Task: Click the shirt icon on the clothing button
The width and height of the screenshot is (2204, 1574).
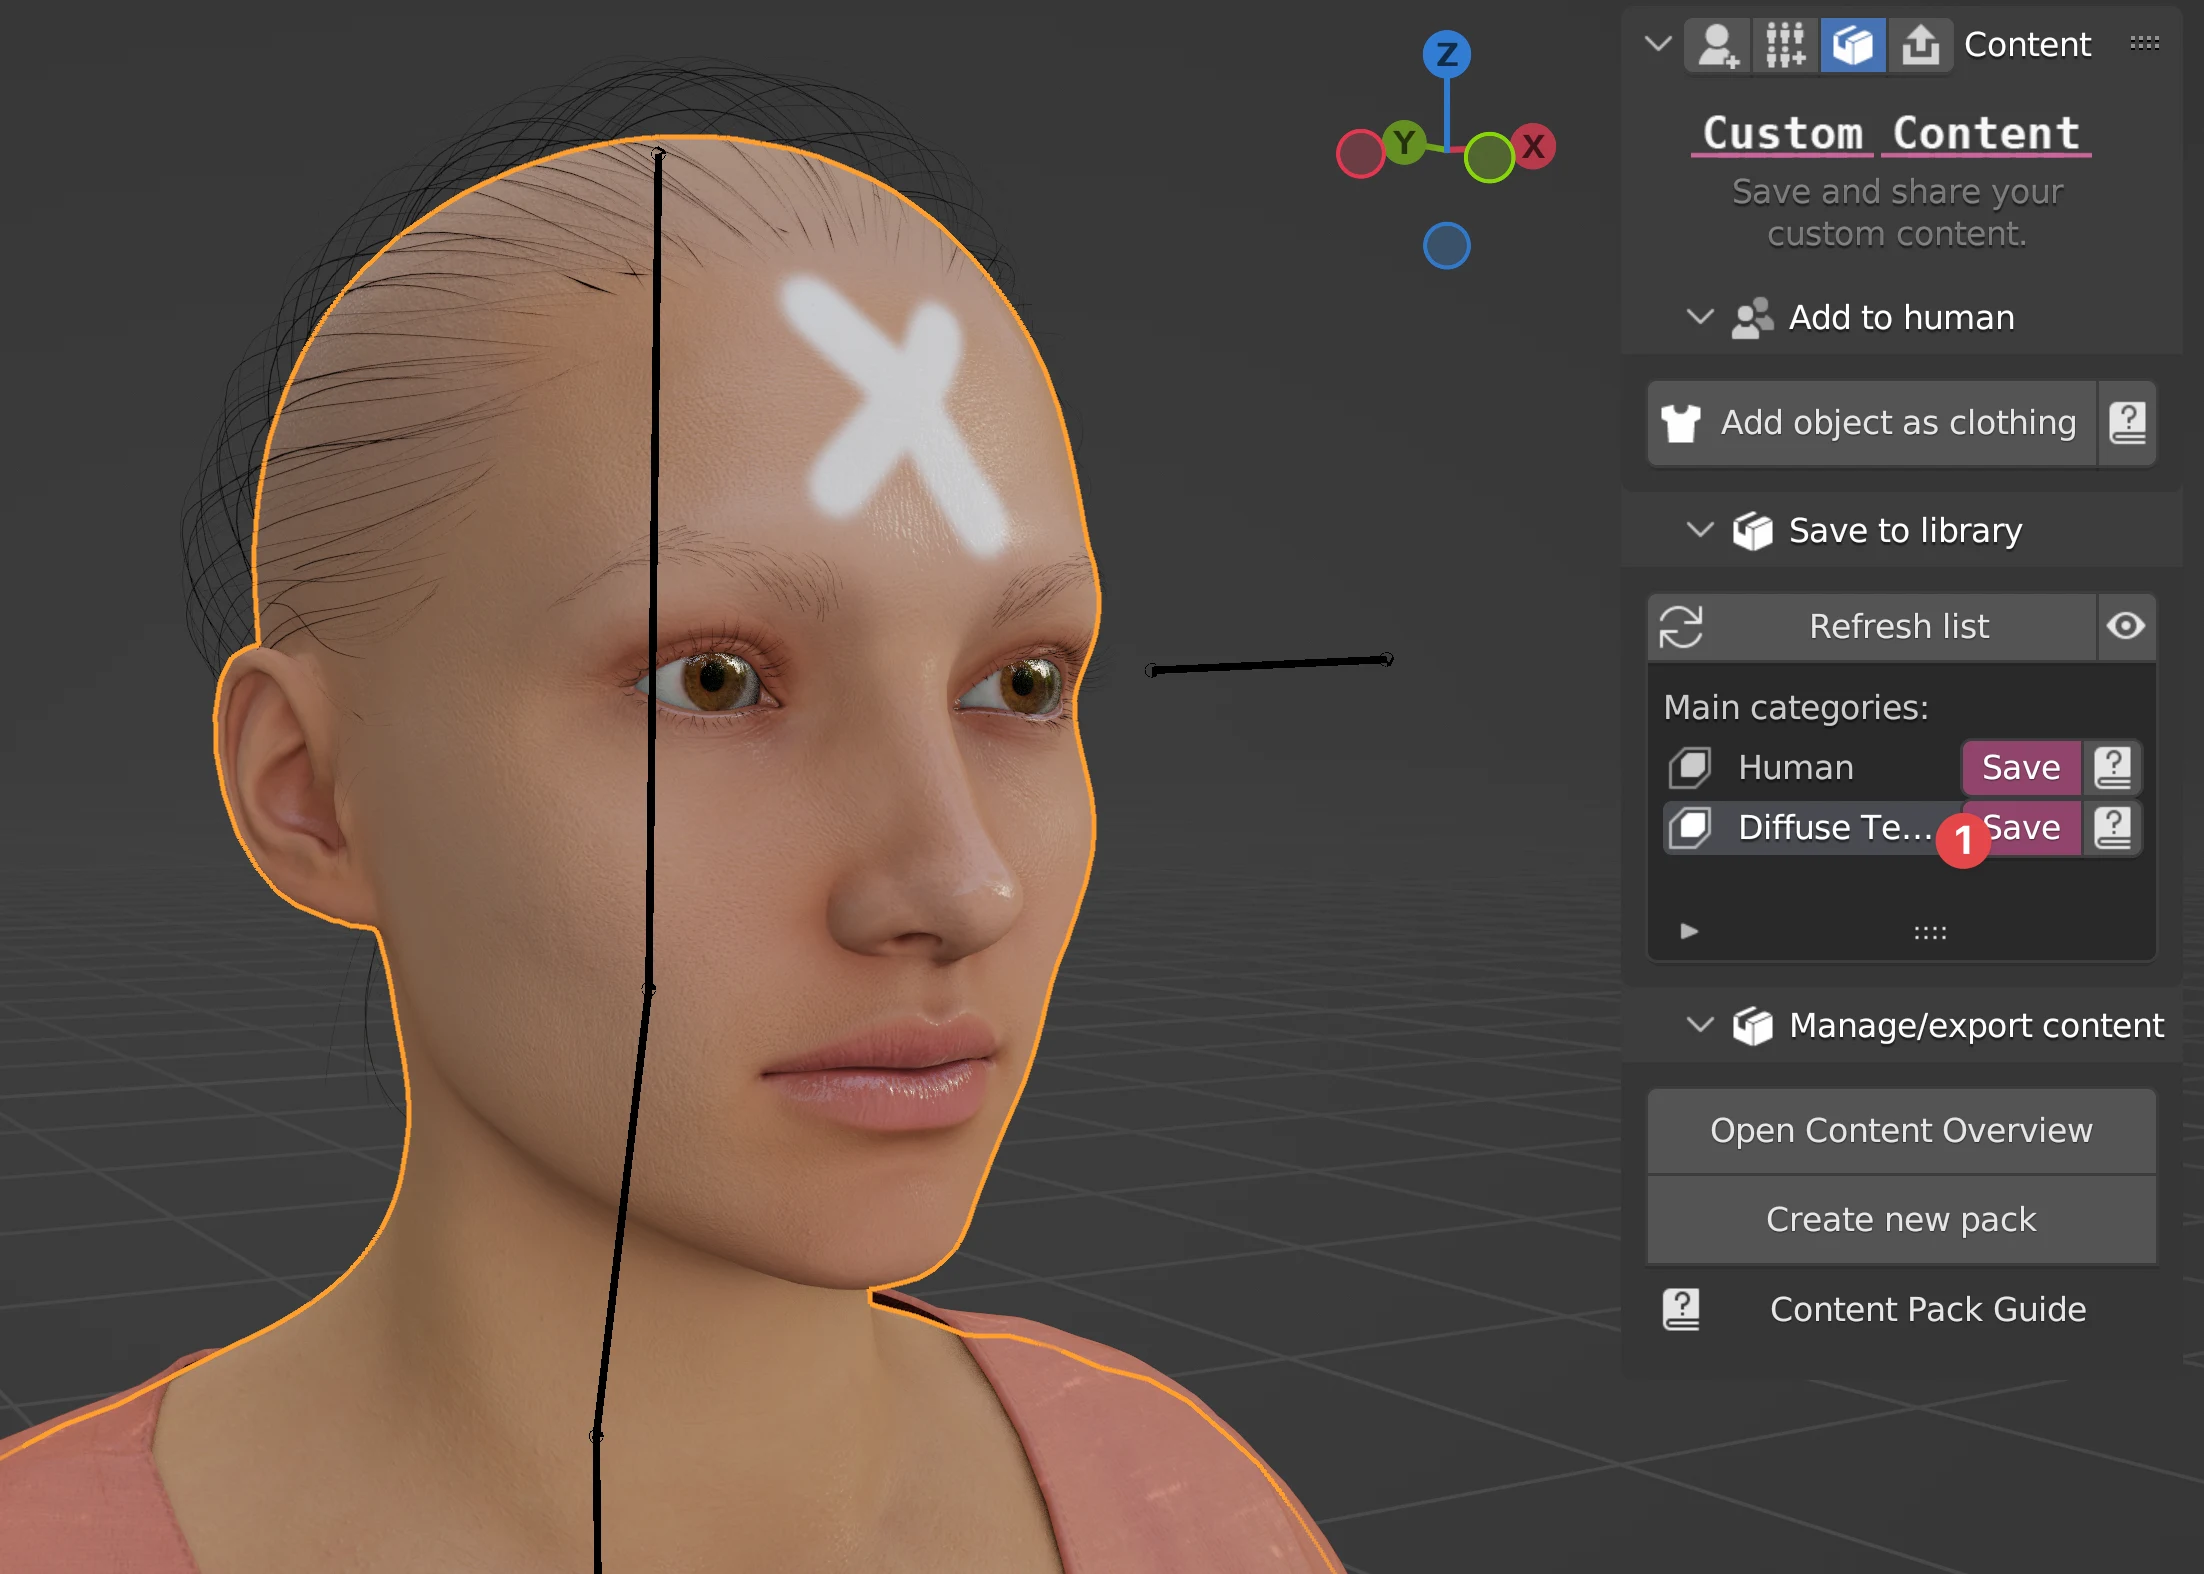Action: coord(1681,423)
